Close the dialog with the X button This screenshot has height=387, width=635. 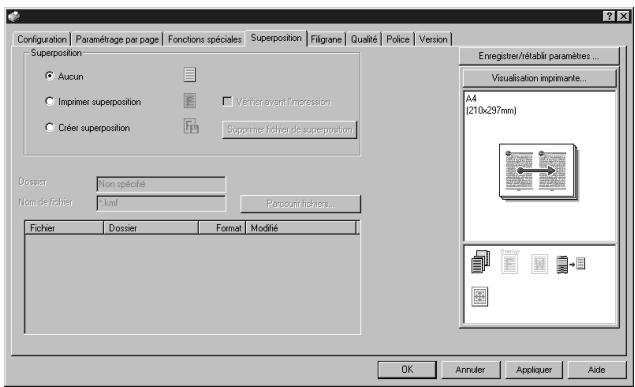pyautogui.click(x=624, y=16)
